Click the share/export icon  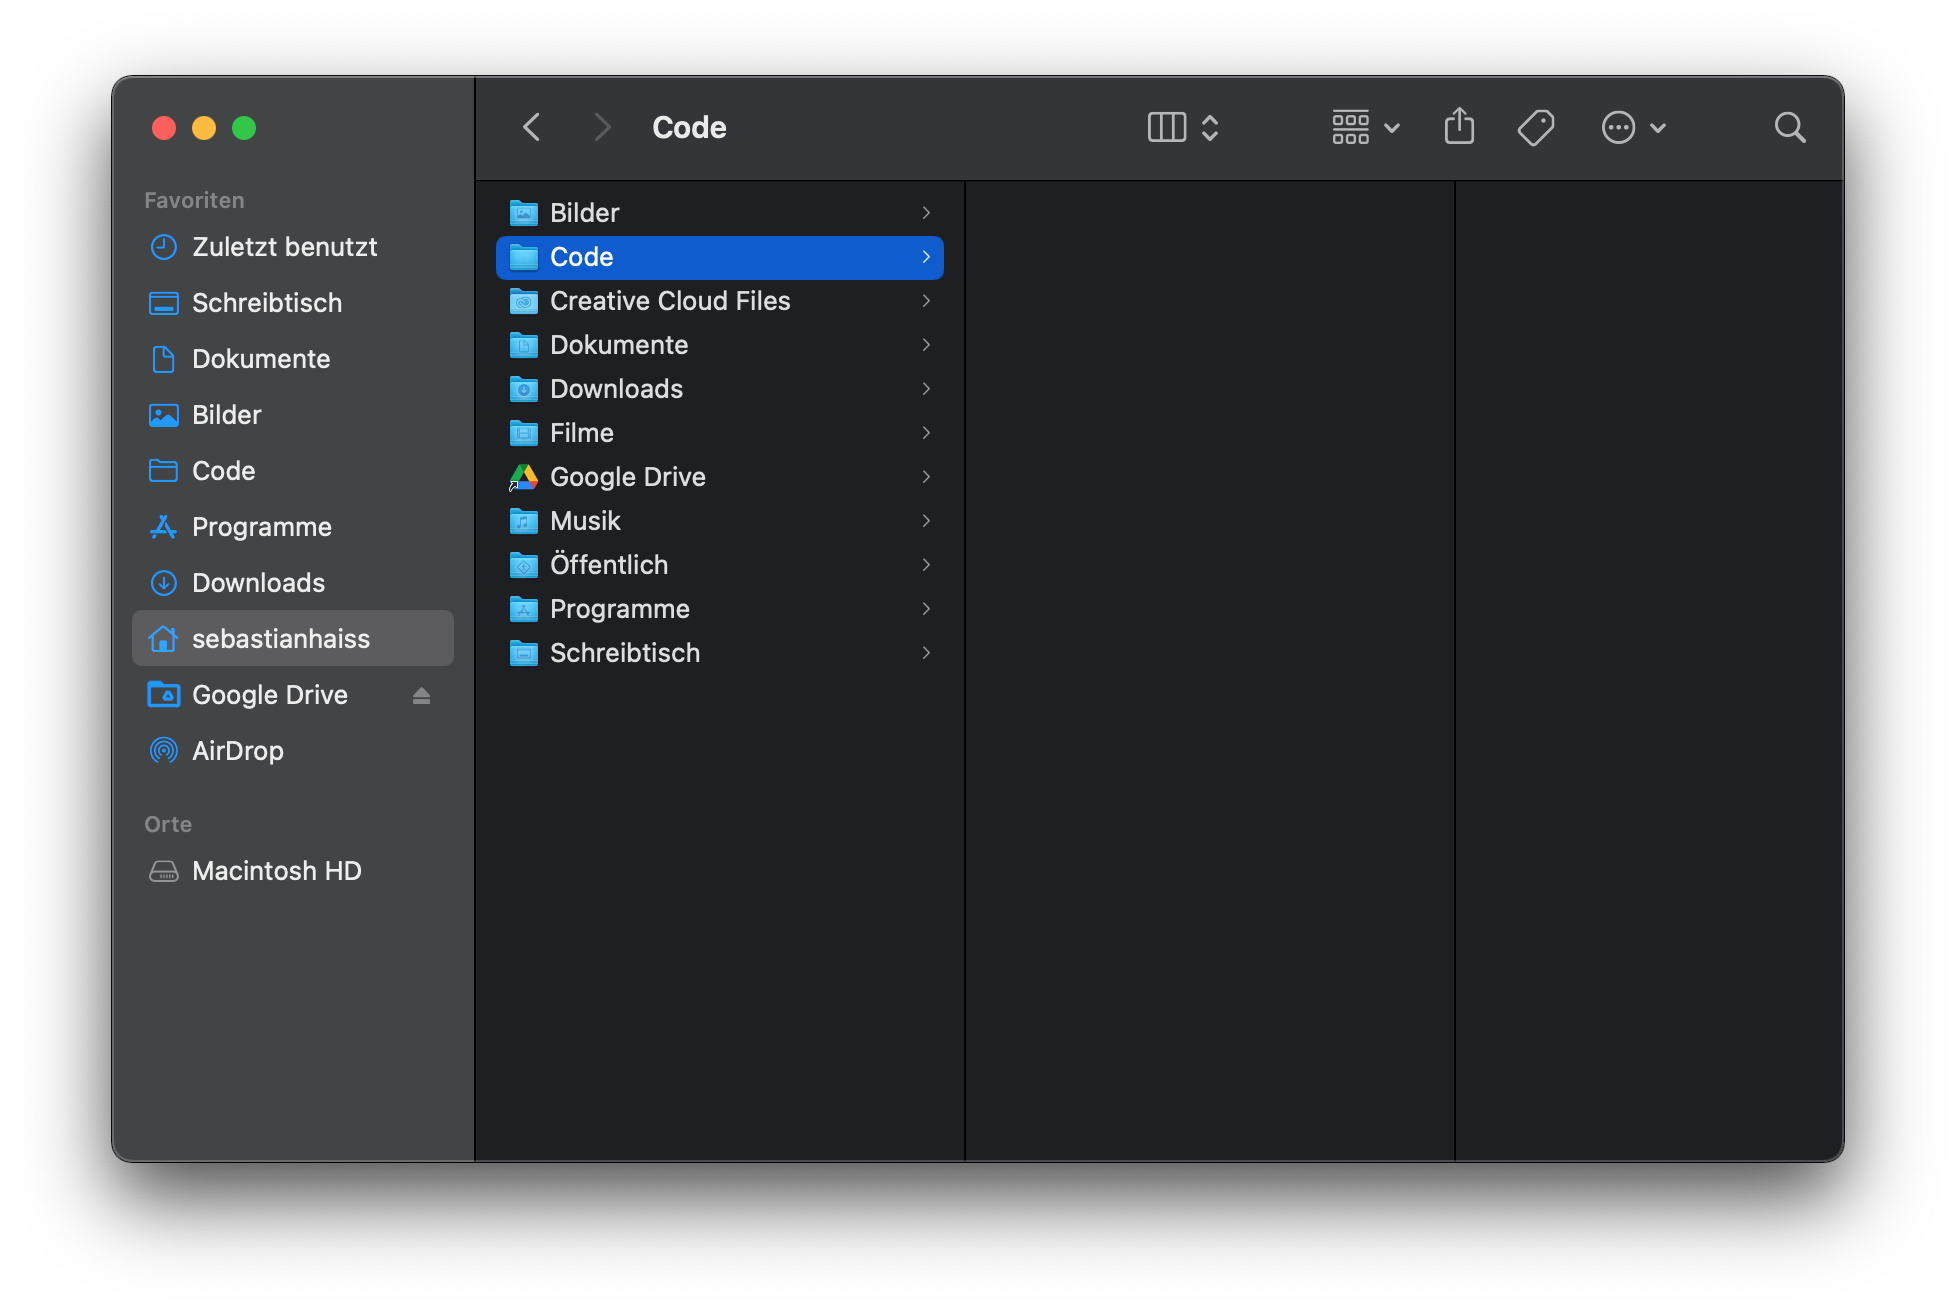pos(1459,127)
